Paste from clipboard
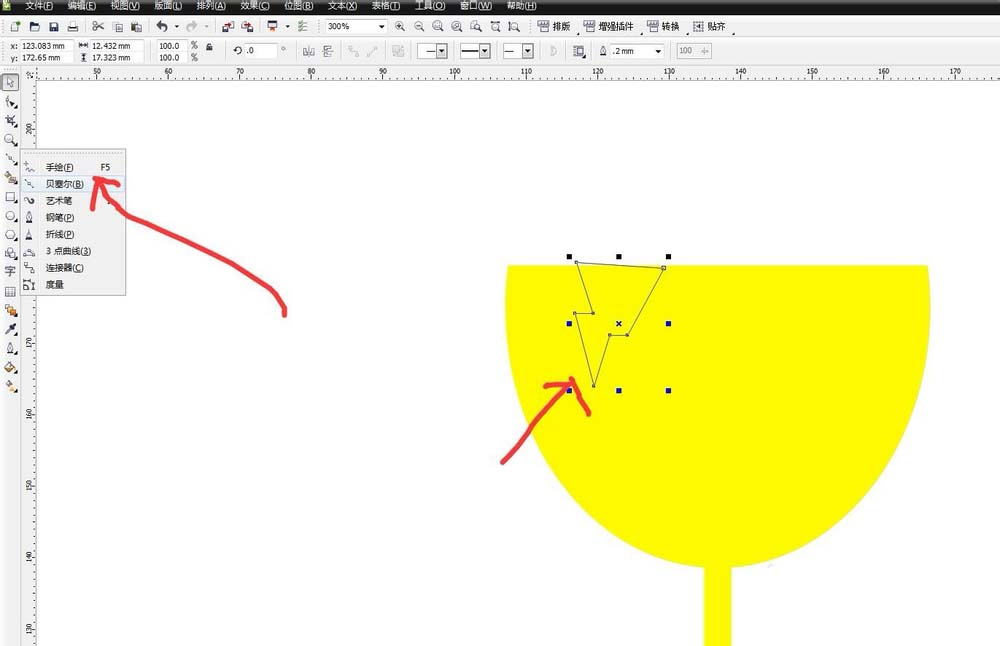1000x646 pixels. (x=136, y=26)
